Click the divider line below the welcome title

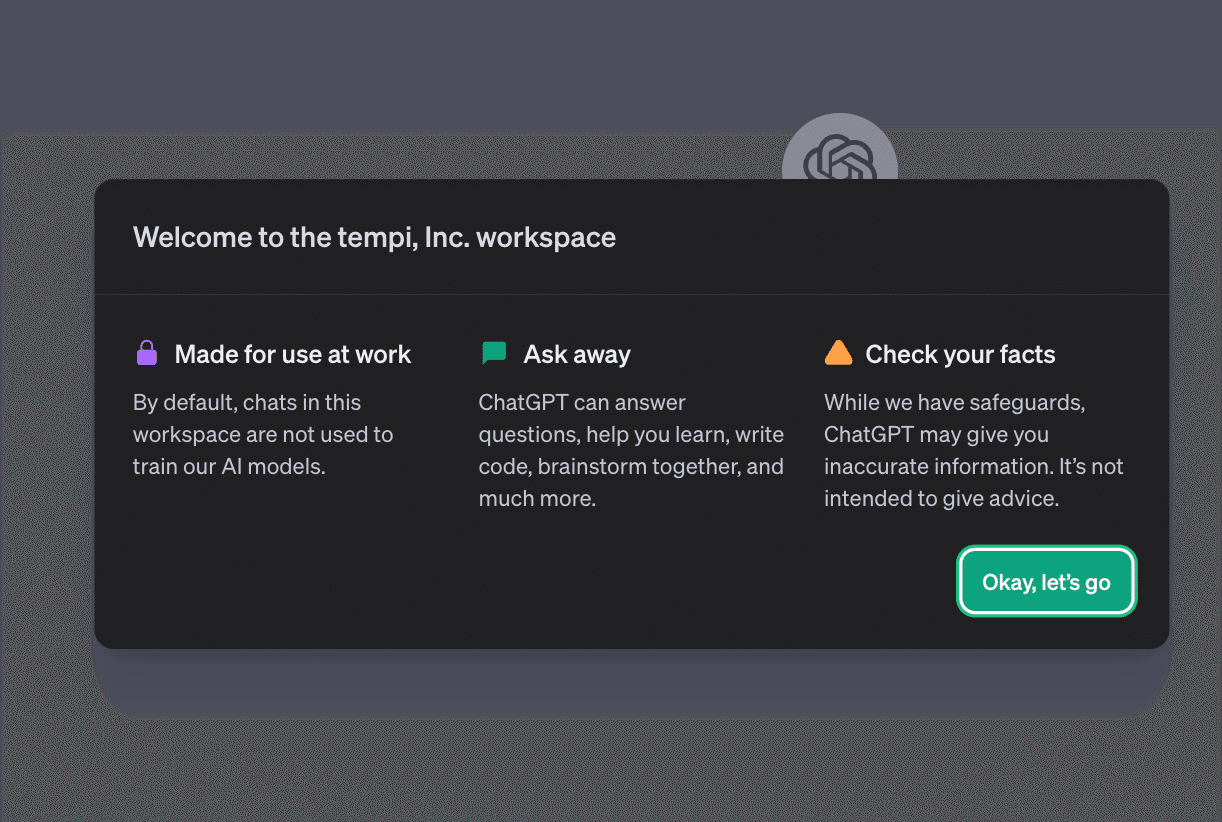point(632,295)
